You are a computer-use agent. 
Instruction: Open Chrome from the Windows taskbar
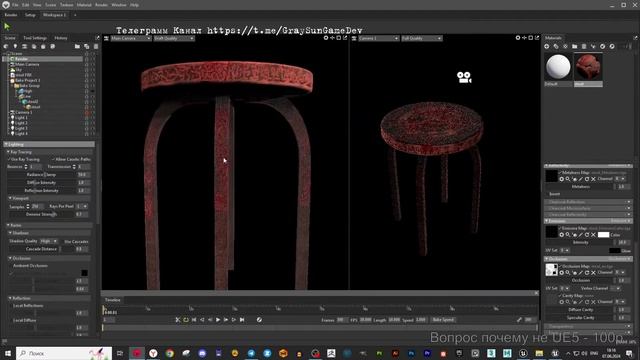[169, 353]
